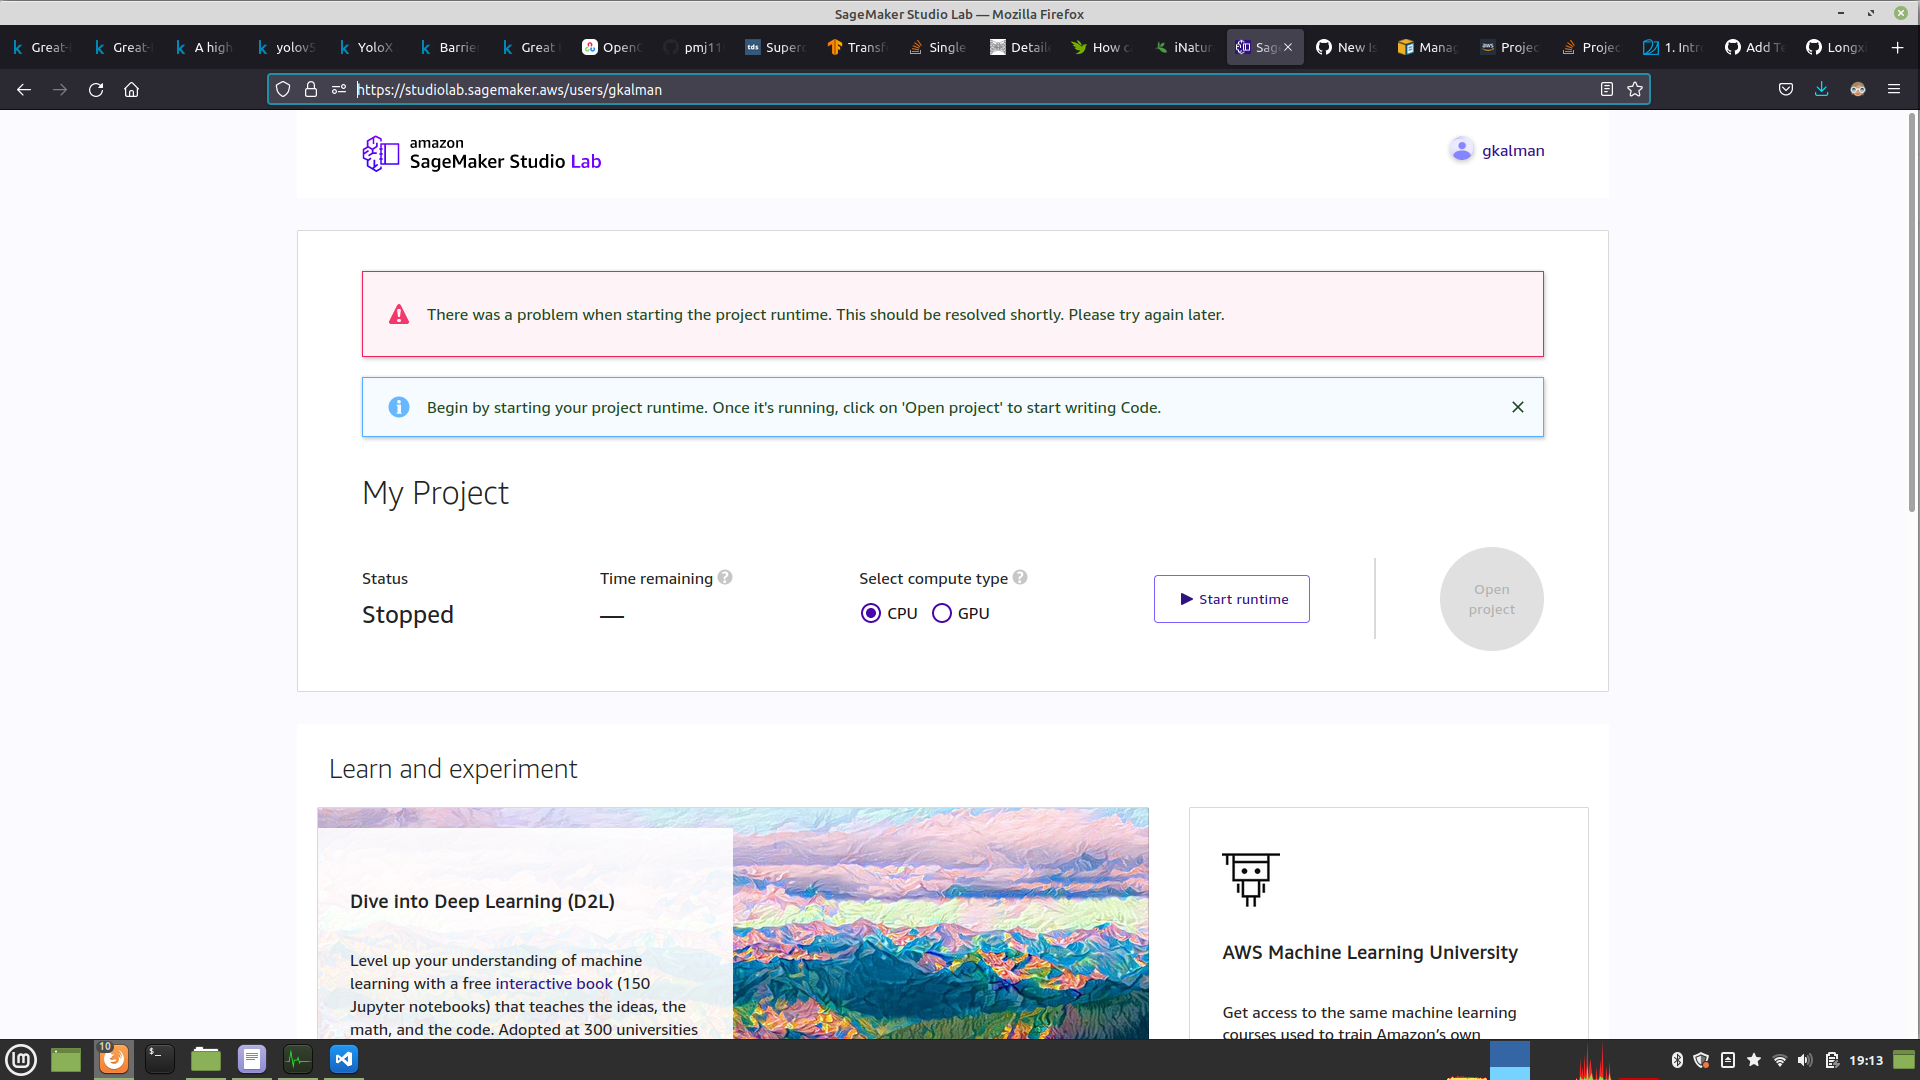Image resolution: width=1920 pixels, height=1080 pixels.
Task: Open a new browser tab
Action: (1897, 47)
